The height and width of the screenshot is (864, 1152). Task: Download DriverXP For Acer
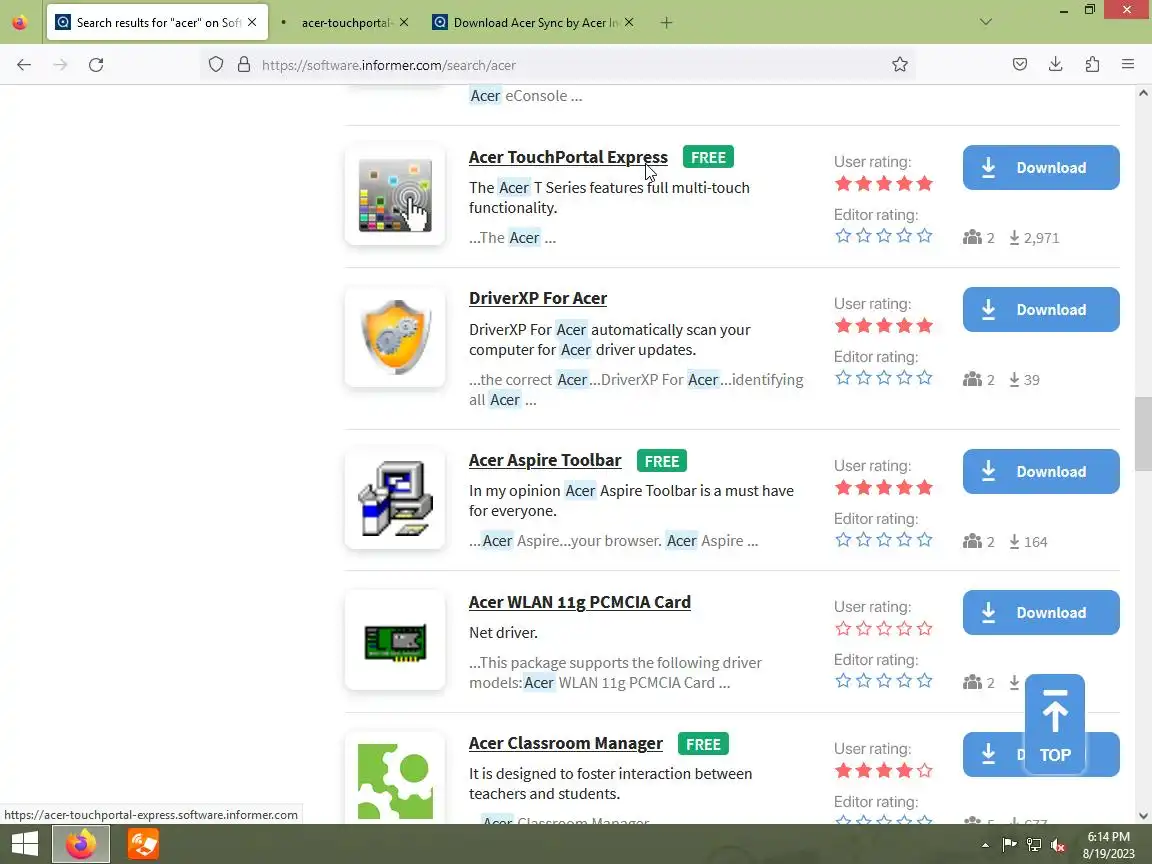coord(1041,309)
